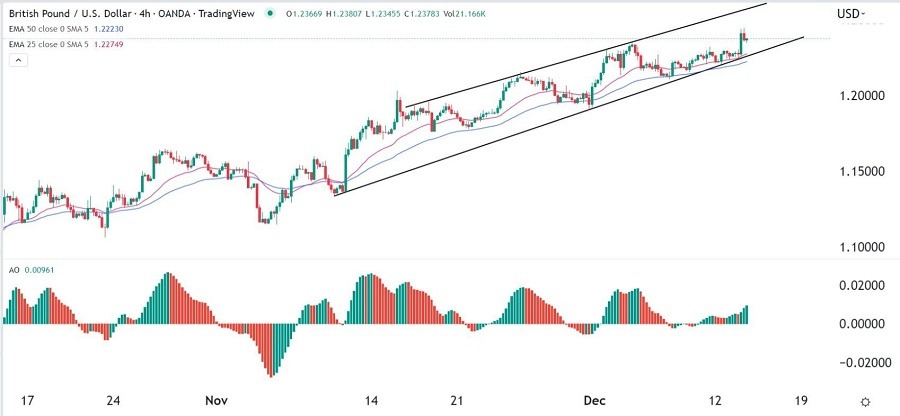
Task: Open the USD currency dropdown
Action: click(x=853, y=14)
